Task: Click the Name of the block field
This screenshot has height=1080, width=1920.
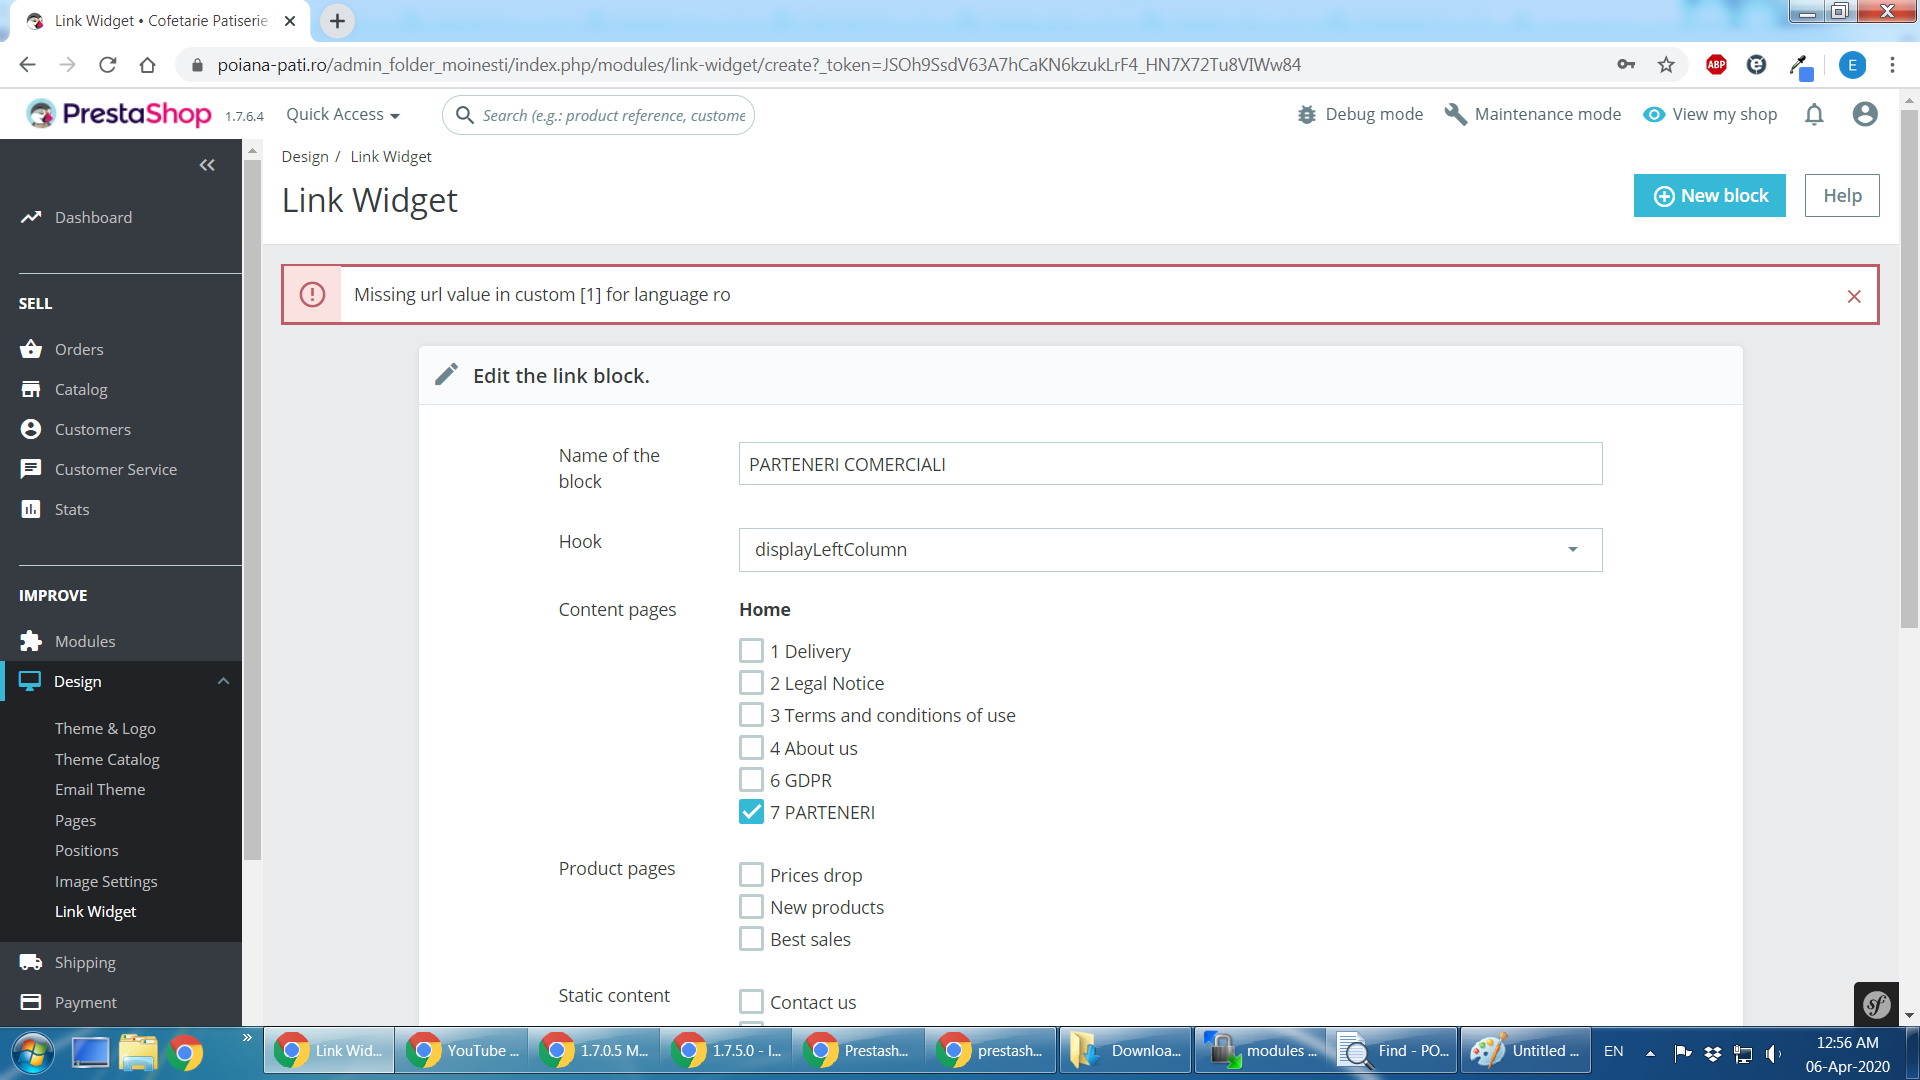Action: (x=1170, y=464)
